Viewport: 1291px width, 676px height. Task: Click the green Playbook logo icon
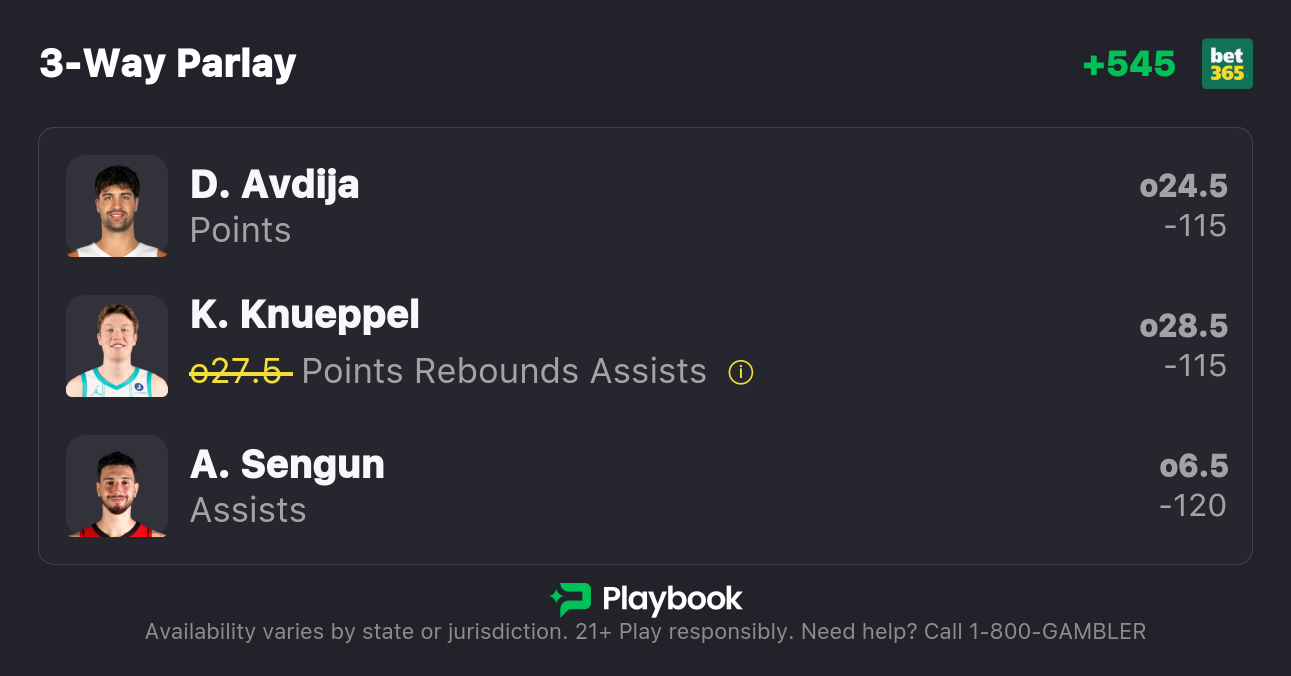pyautogui.click(x=570, y=599)
